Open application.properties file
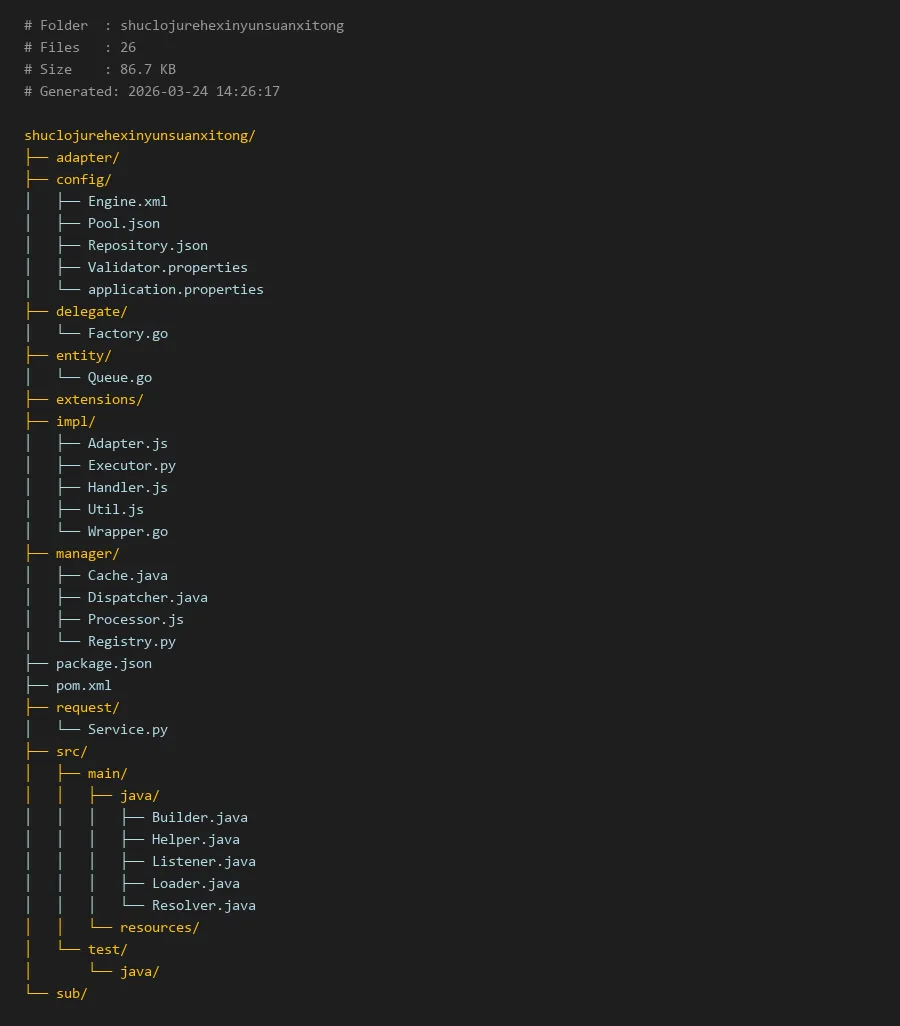Viewport: 900px width, 1026px height. pyautogui.click(x=176, y=289)
